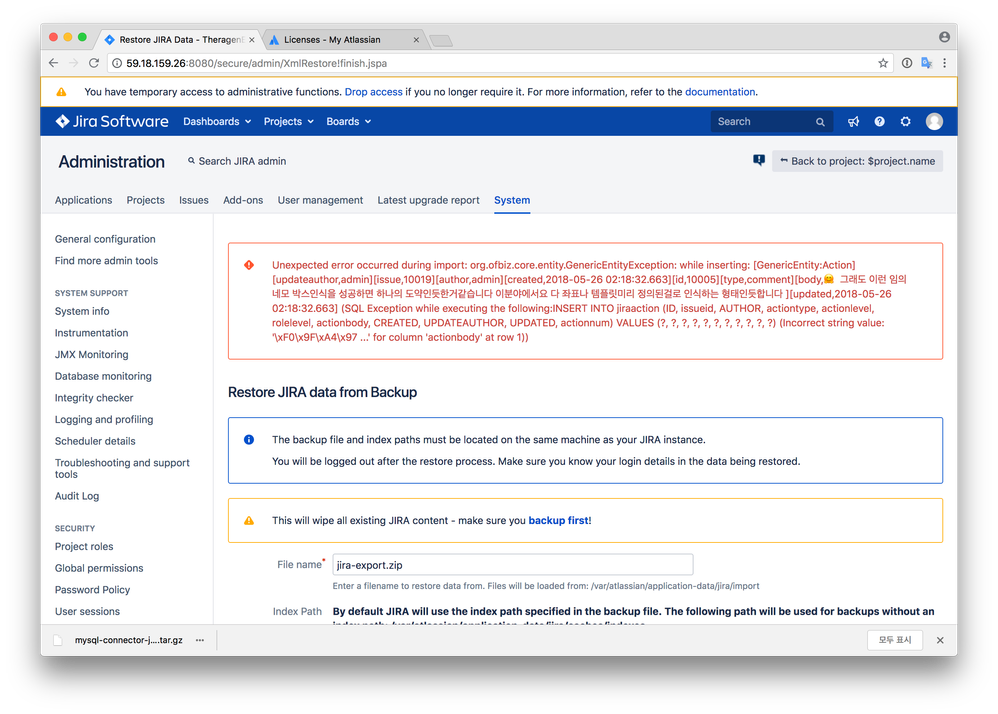
Task: Click the admin feedback speech bubble icon
Action: [x=759, y=160]
